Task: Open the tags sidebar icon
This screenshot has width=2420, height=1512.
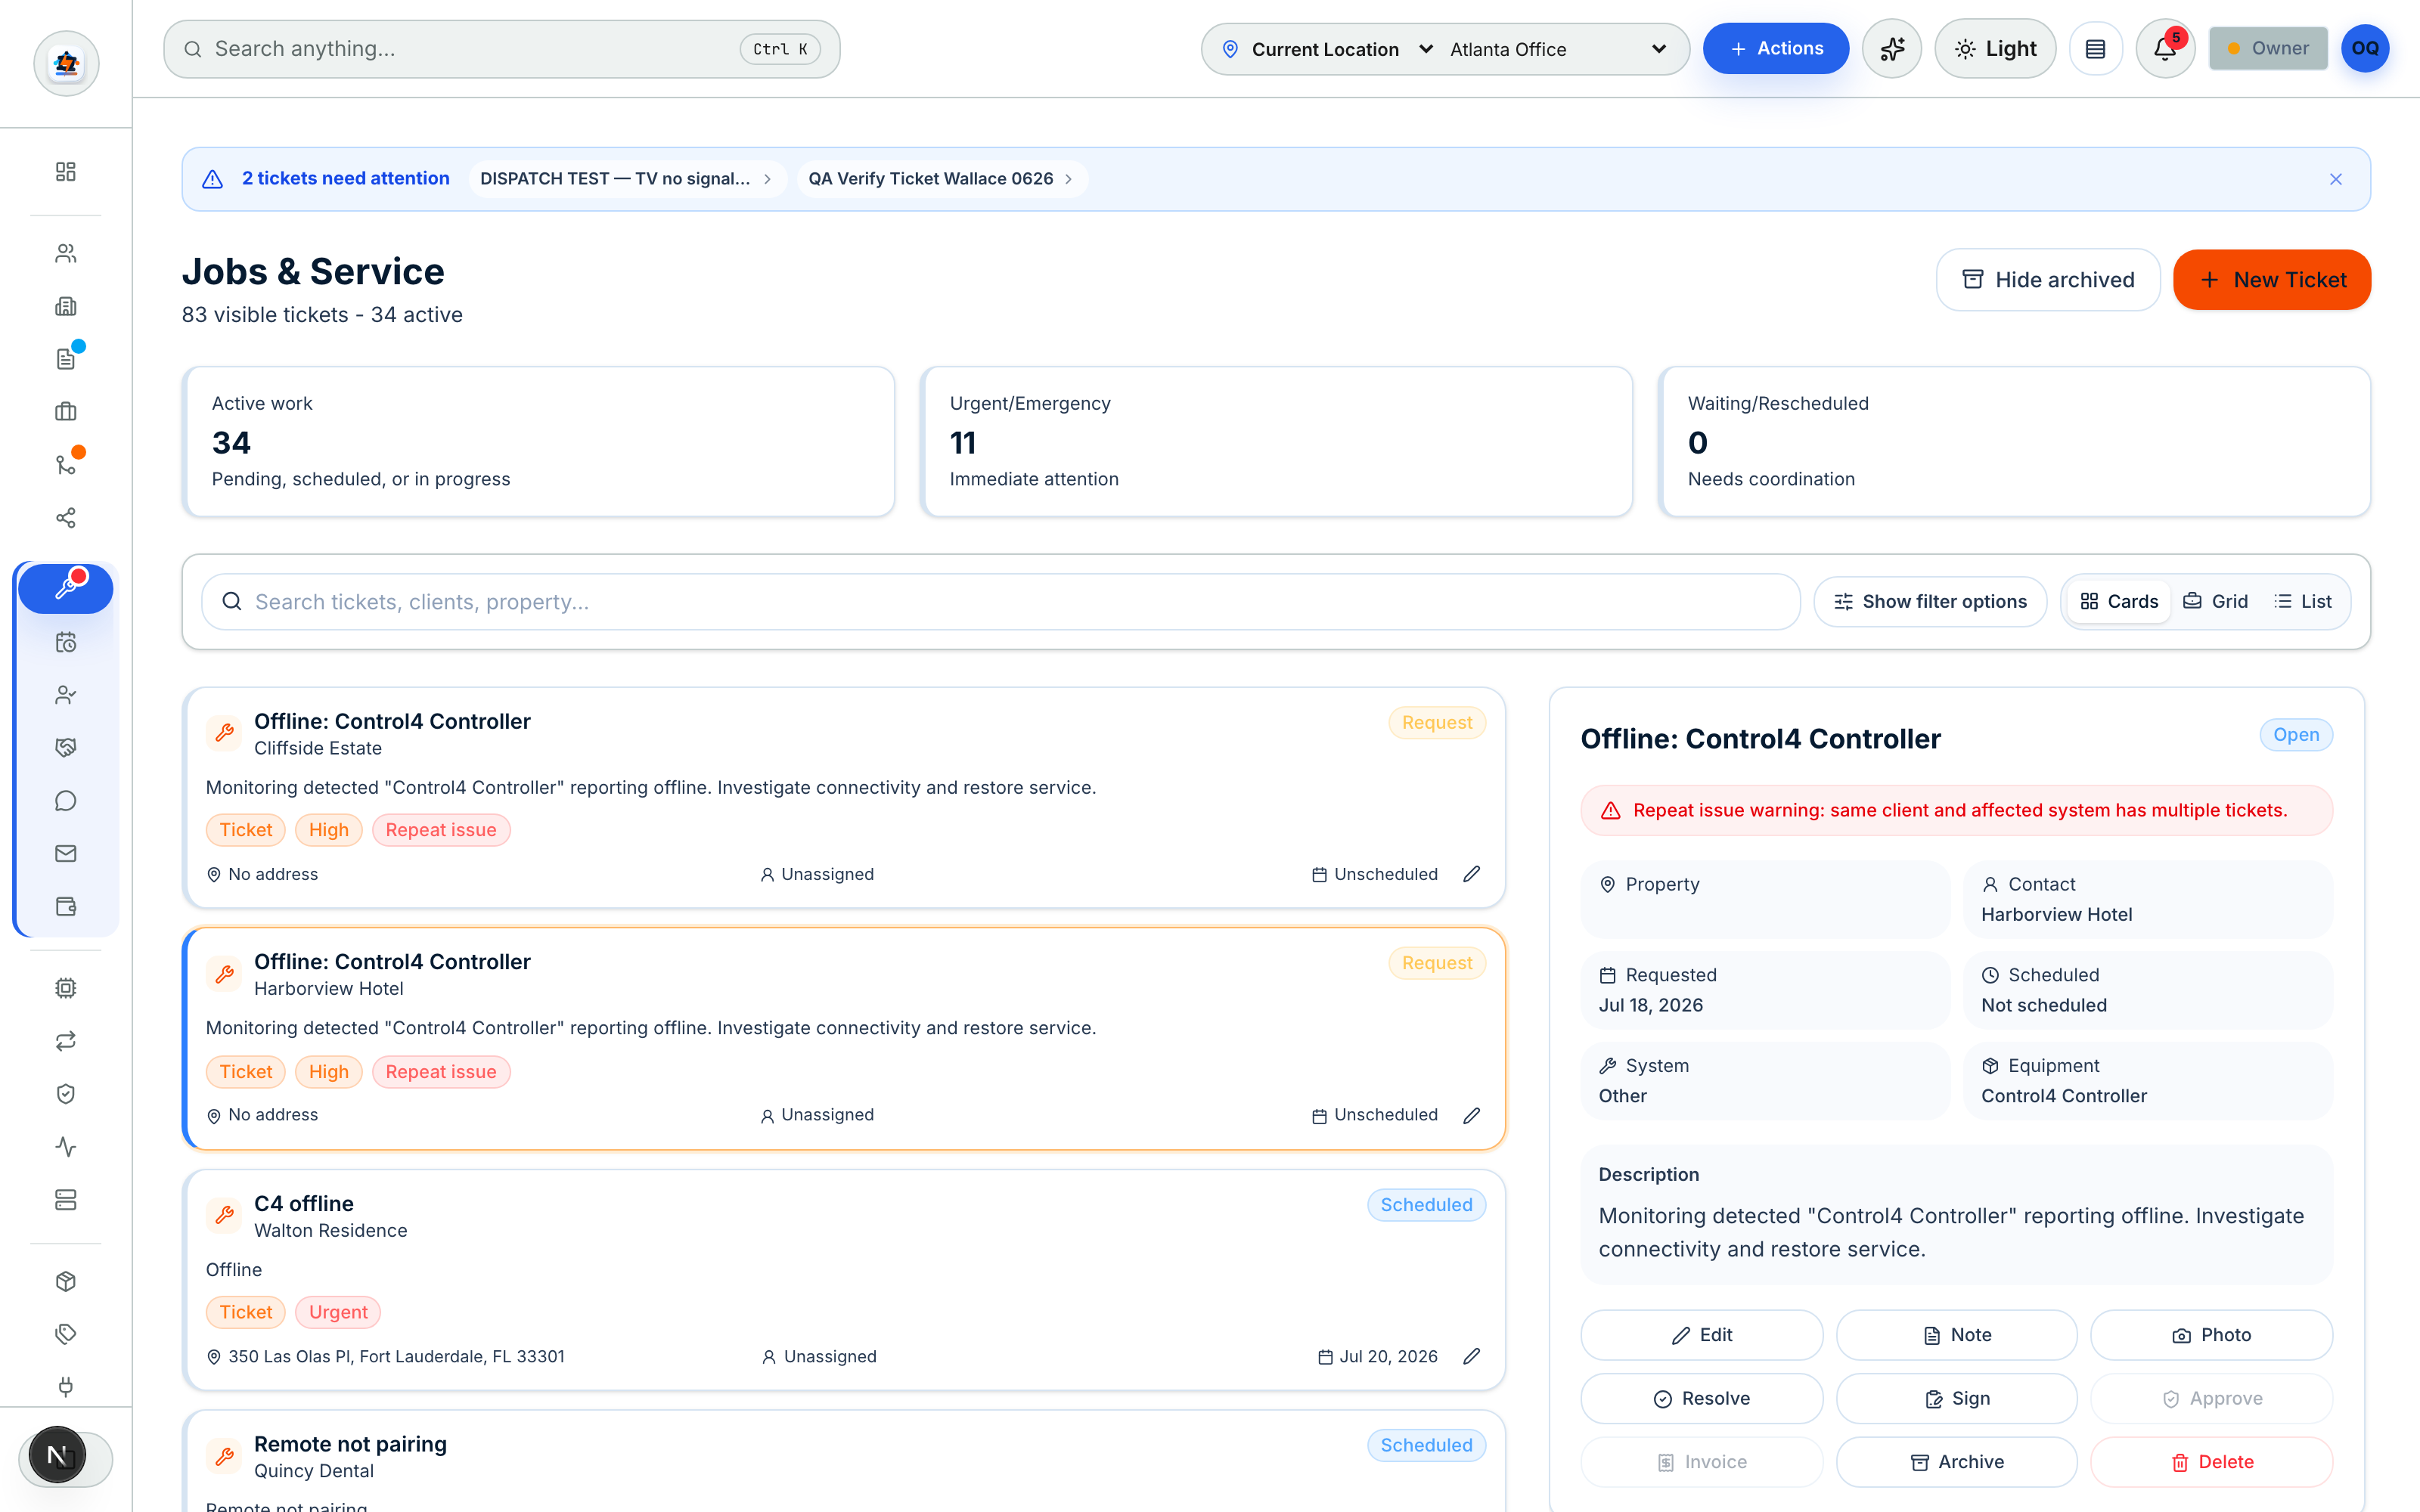Action: 66,1335
